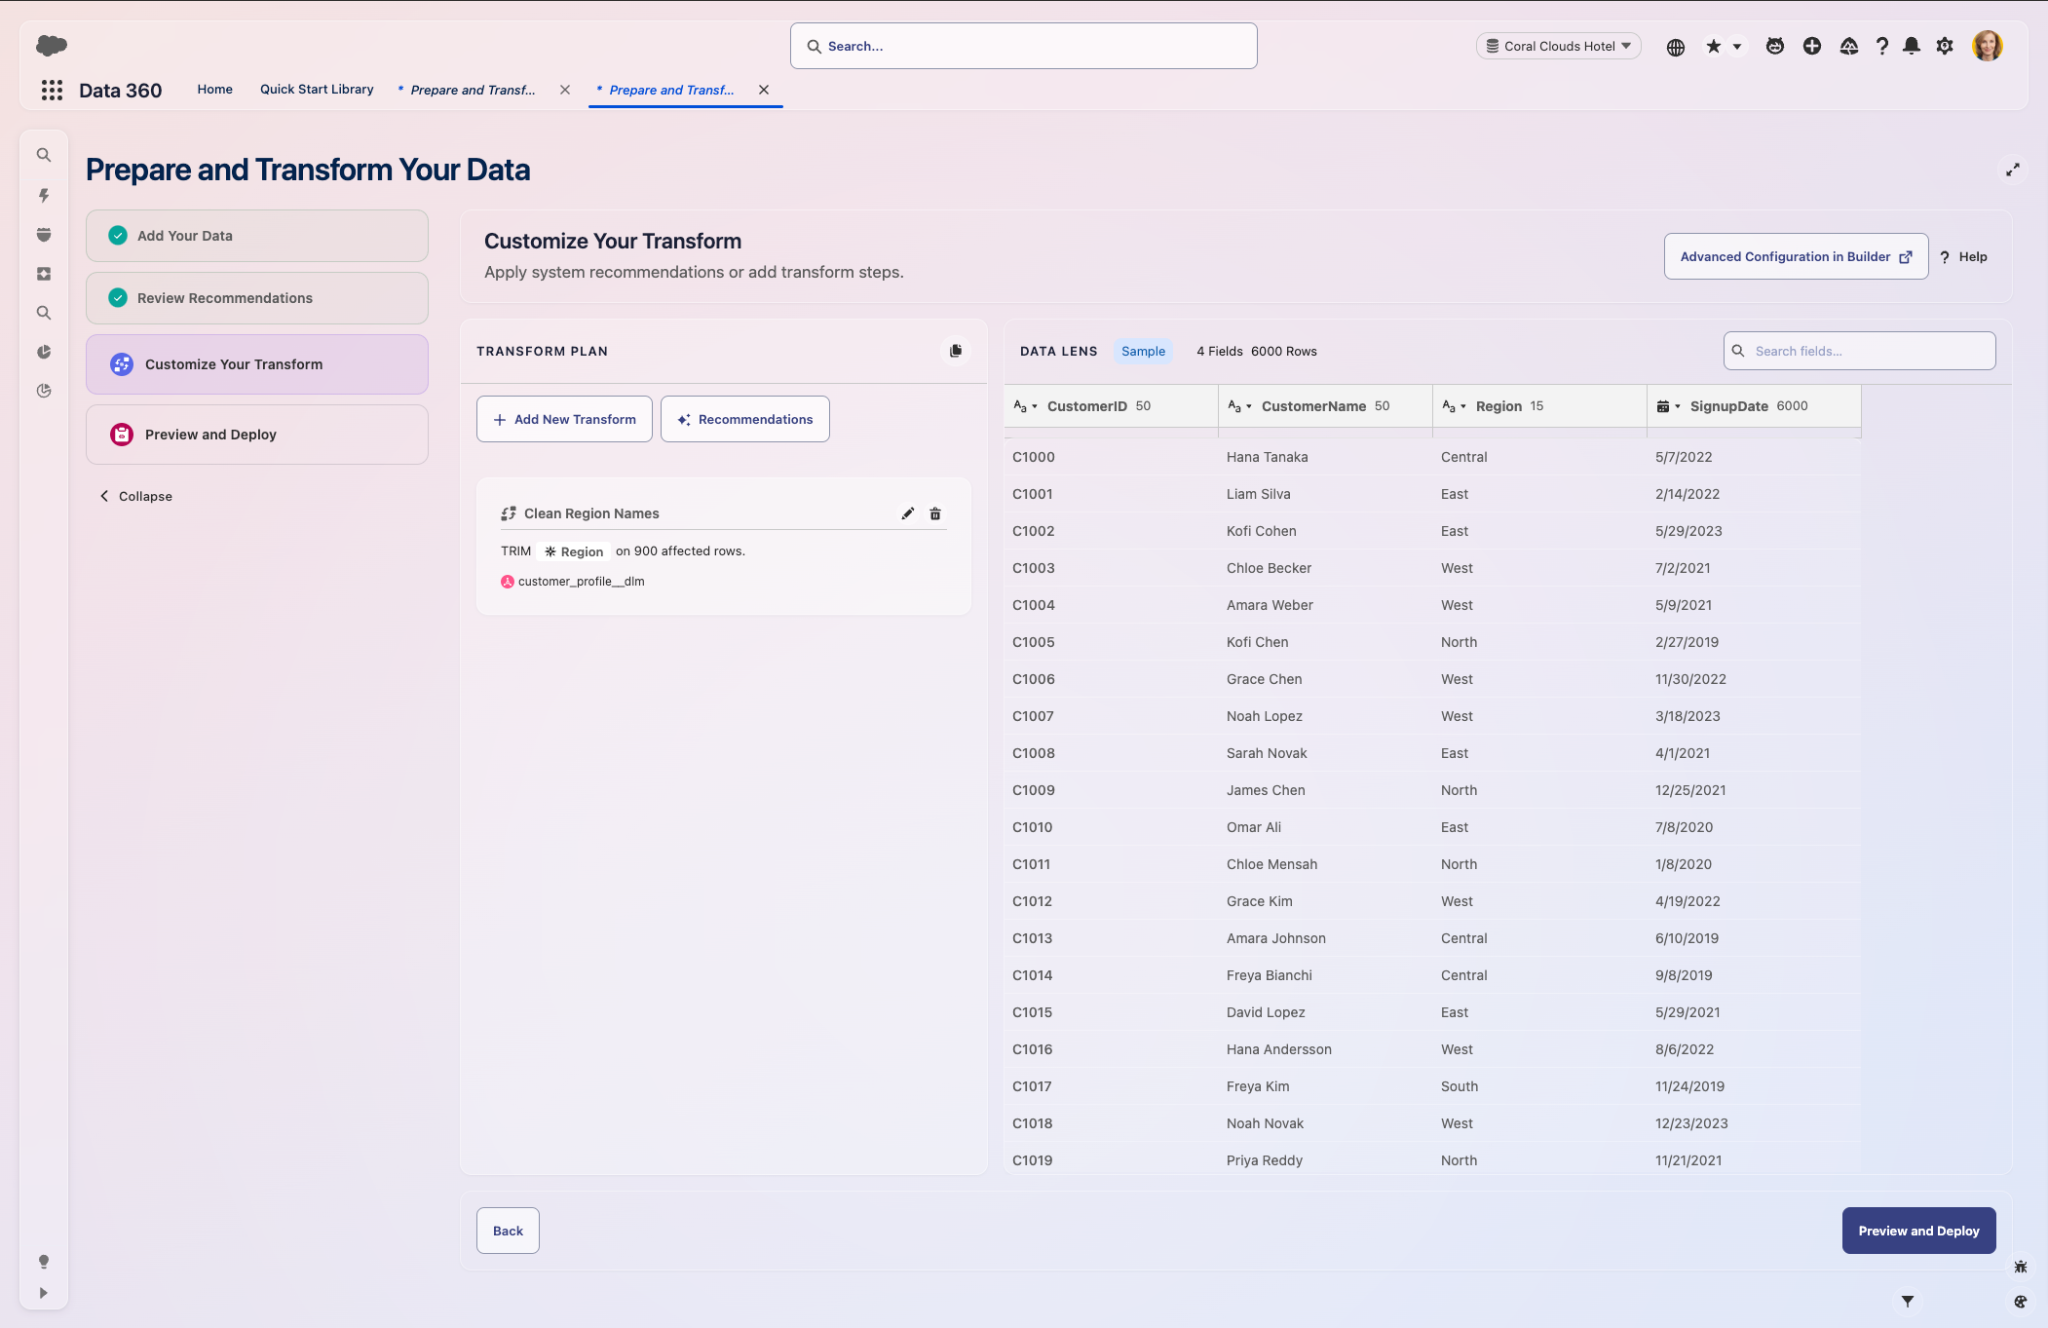Open the CustomerID column type dropdown

[1026, 407]
